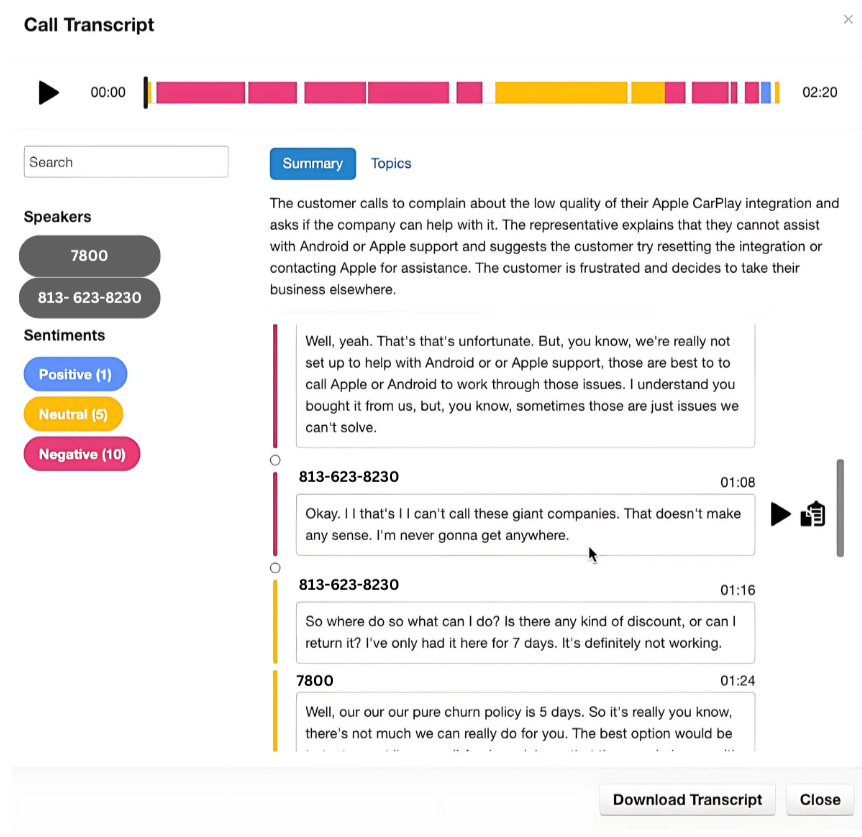
Task: Filter transcript by speaker 7800
Action: [89, 256]
